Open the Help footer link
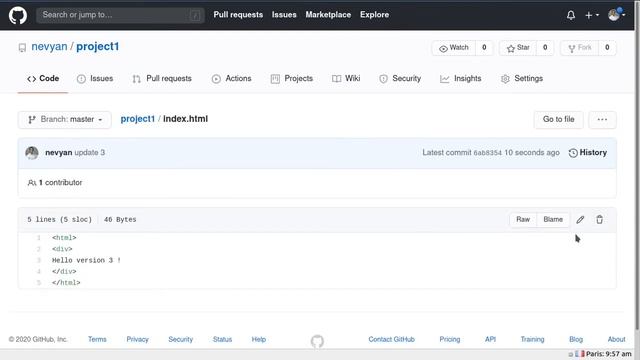 pos(259,339)
